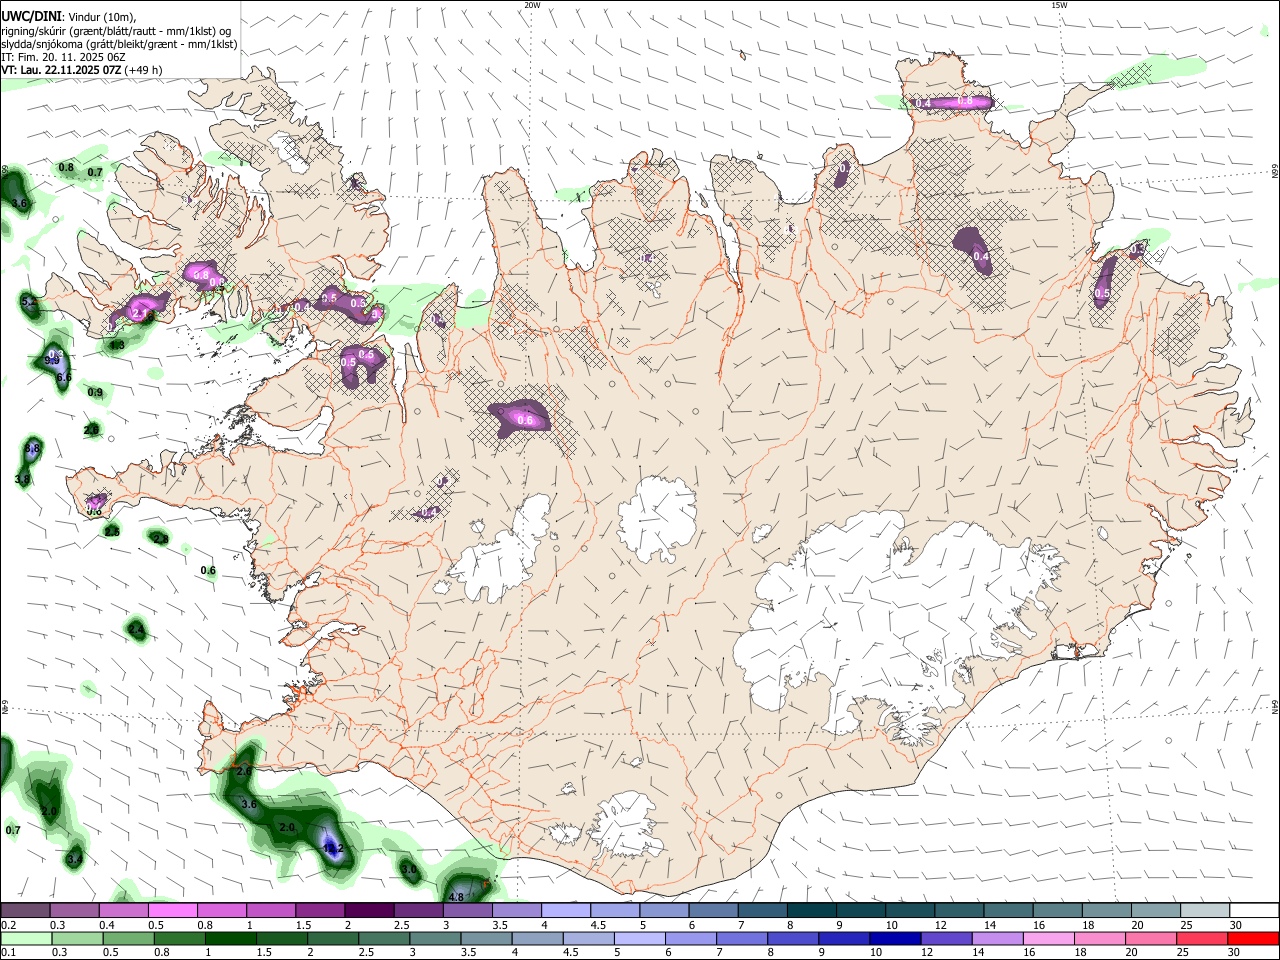Choose the white 30 swatch ending the upper scale

pos(1252,910)
